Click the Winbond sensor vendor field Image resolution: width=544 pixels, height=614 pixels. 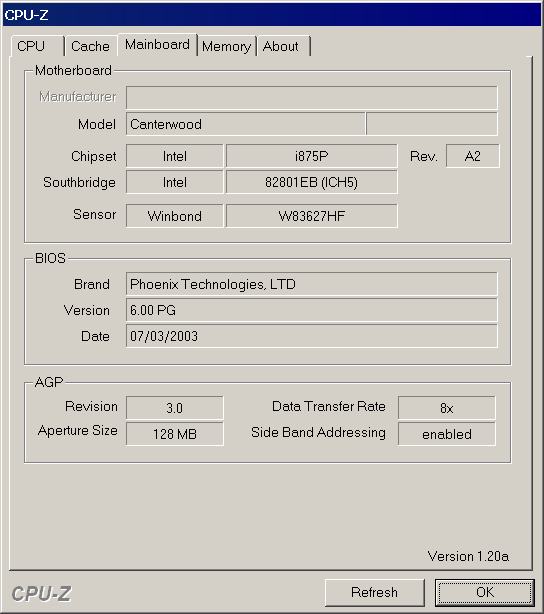(175, 216)
